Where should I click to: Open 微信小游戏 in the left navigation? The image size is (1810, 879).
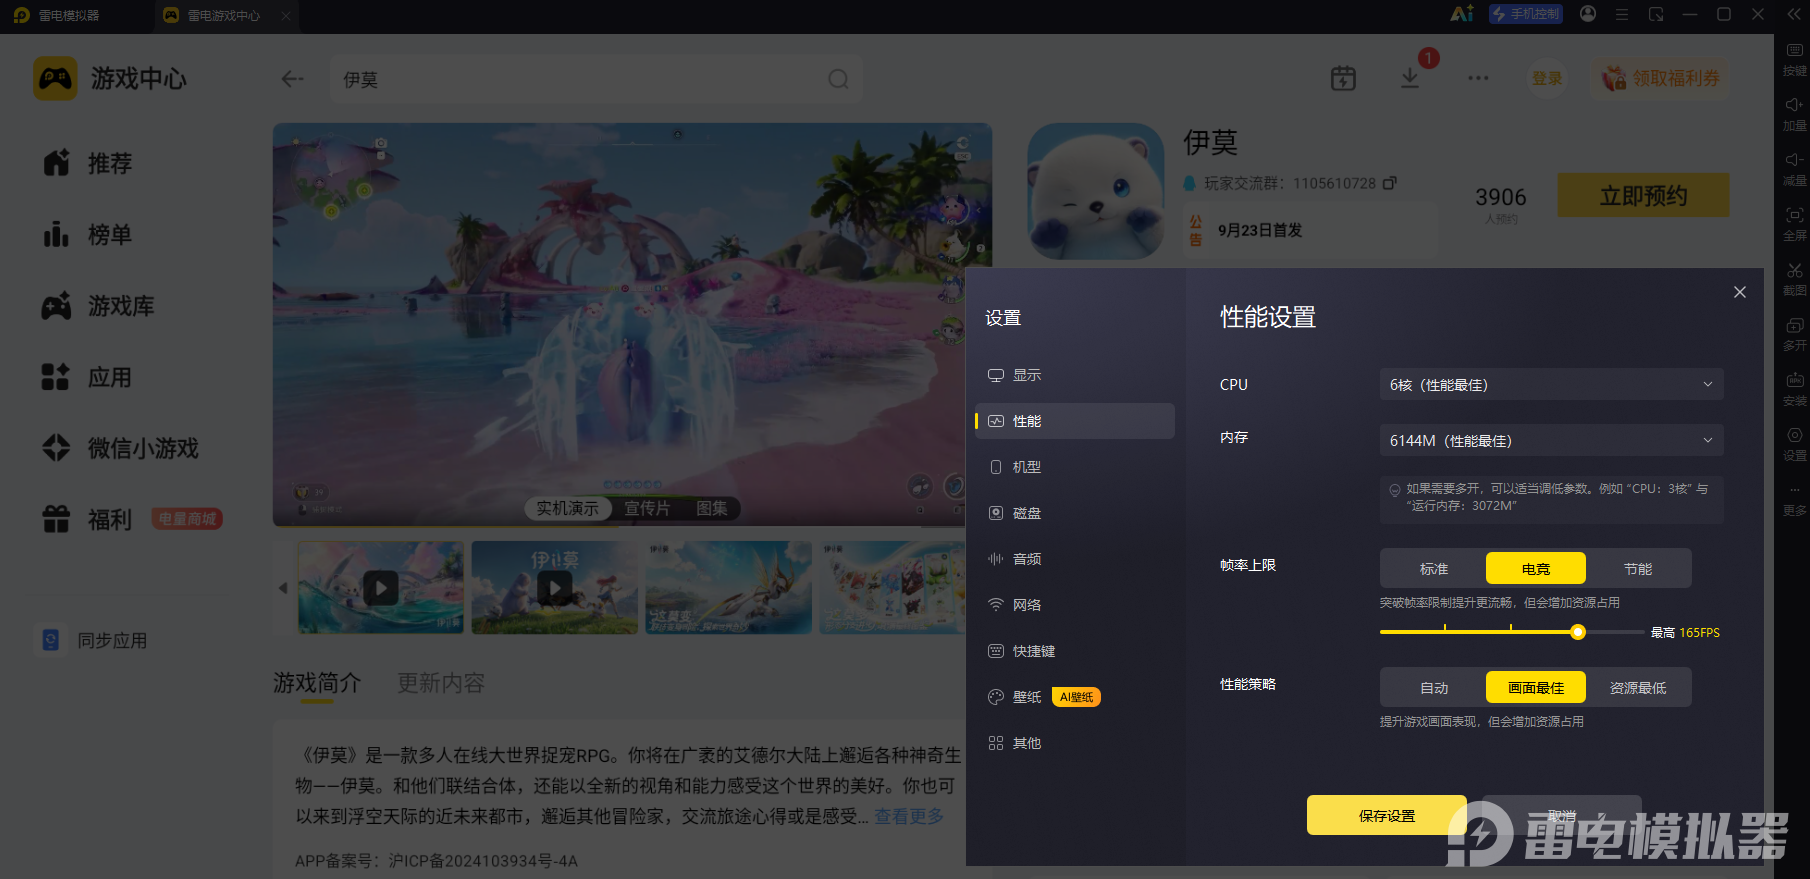pos(120,449)
